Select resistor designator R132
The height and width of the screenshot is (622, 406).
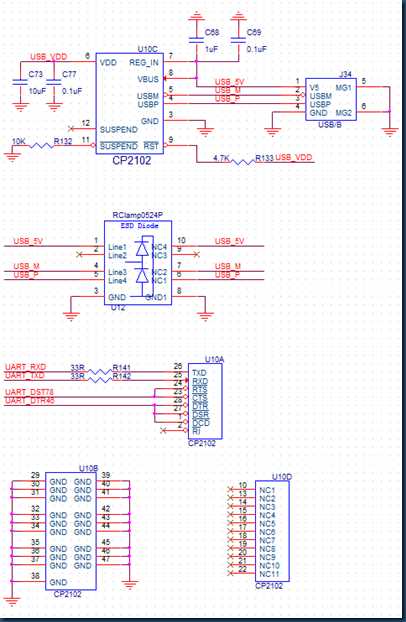tap(63, 141)
